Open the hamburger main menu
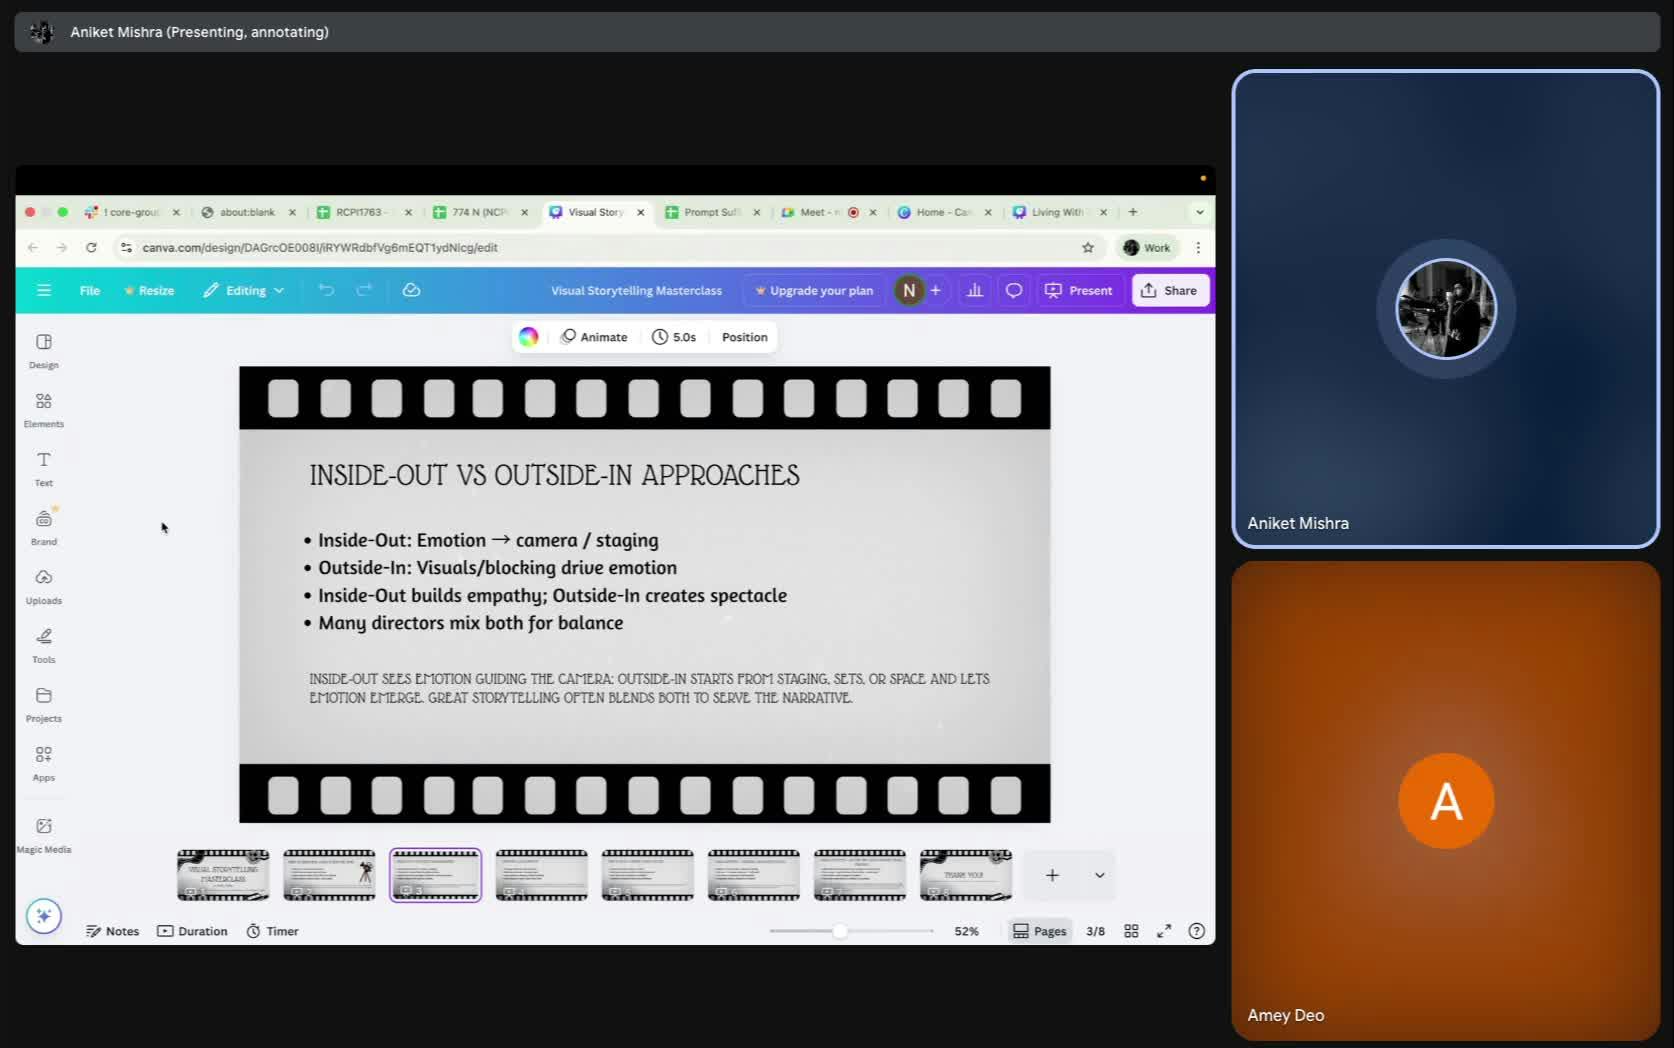Screen dimensions: 1674x1048 pyautogui.click(x=44, y=290)
